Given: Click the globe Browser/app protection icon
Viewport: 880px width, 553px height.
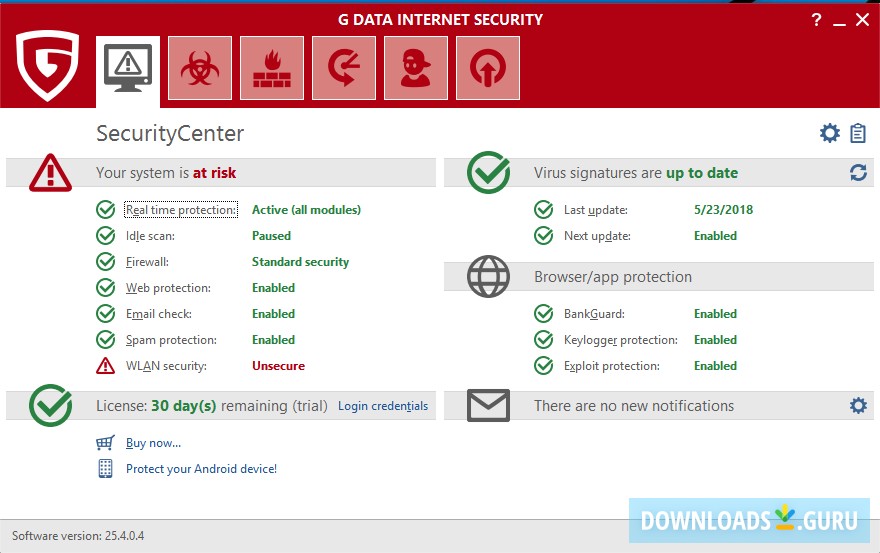Looking at the screenshot, I should [x=488, y=276].
